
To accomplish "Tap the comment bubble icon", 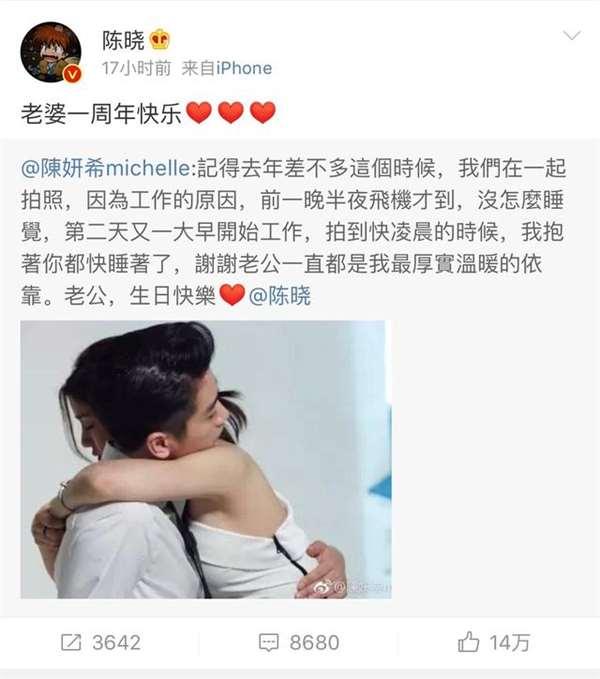I will coord(268,643).
